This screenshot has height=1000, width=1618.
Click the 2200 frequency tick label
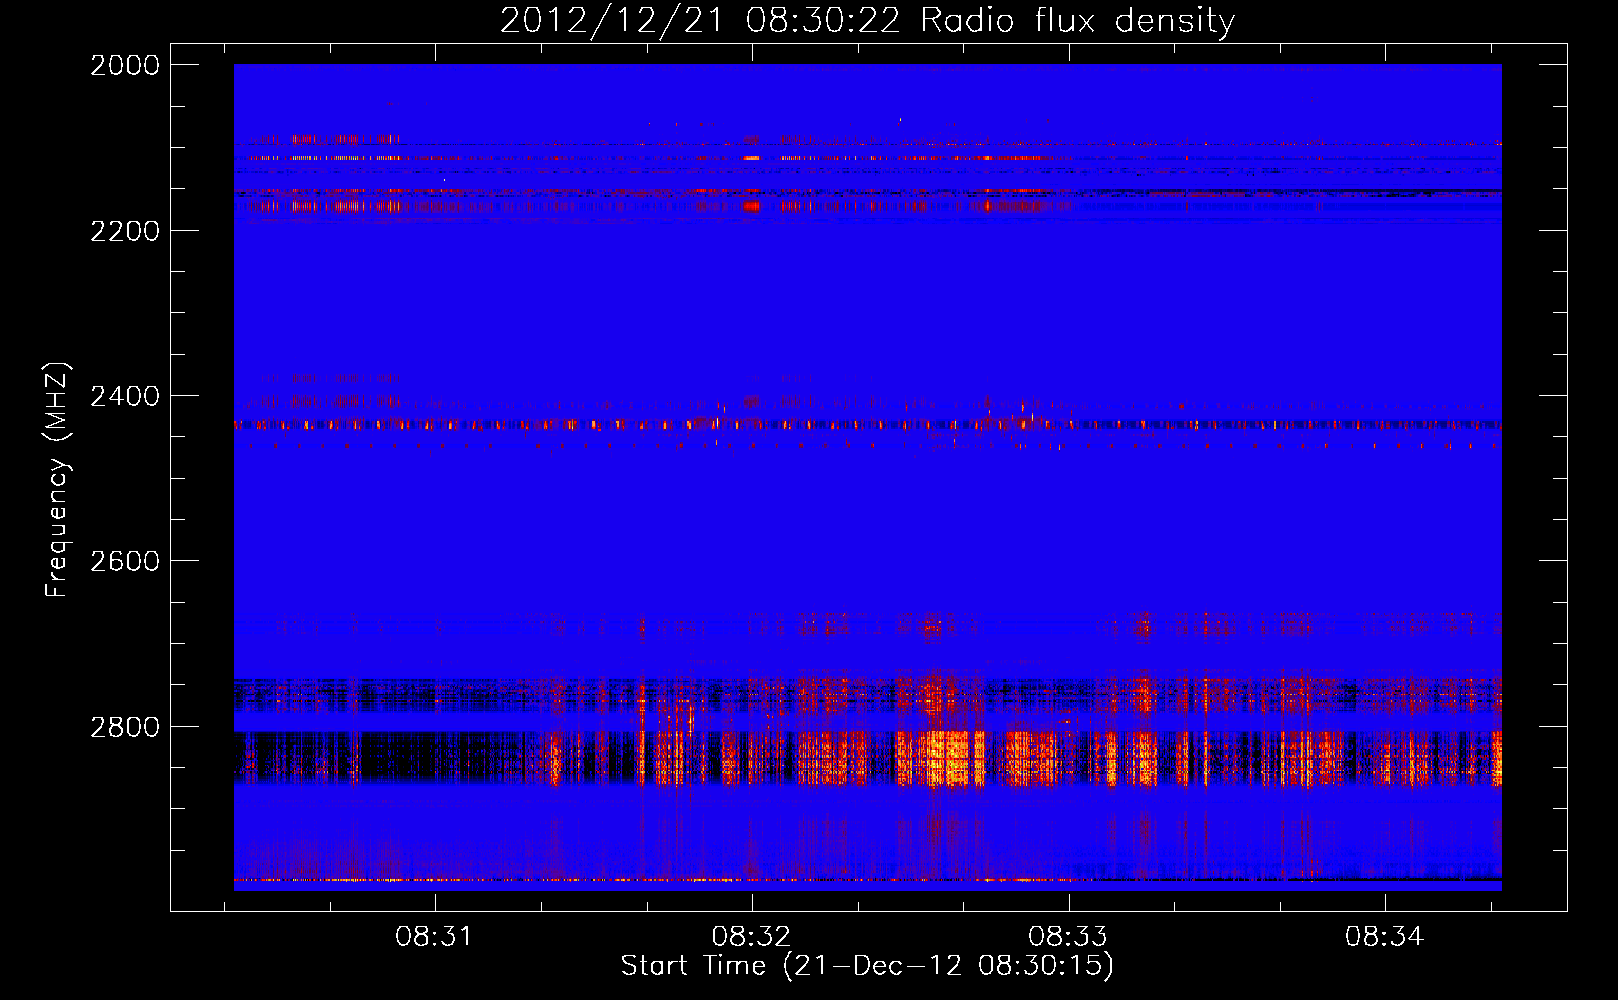point(125,231)
